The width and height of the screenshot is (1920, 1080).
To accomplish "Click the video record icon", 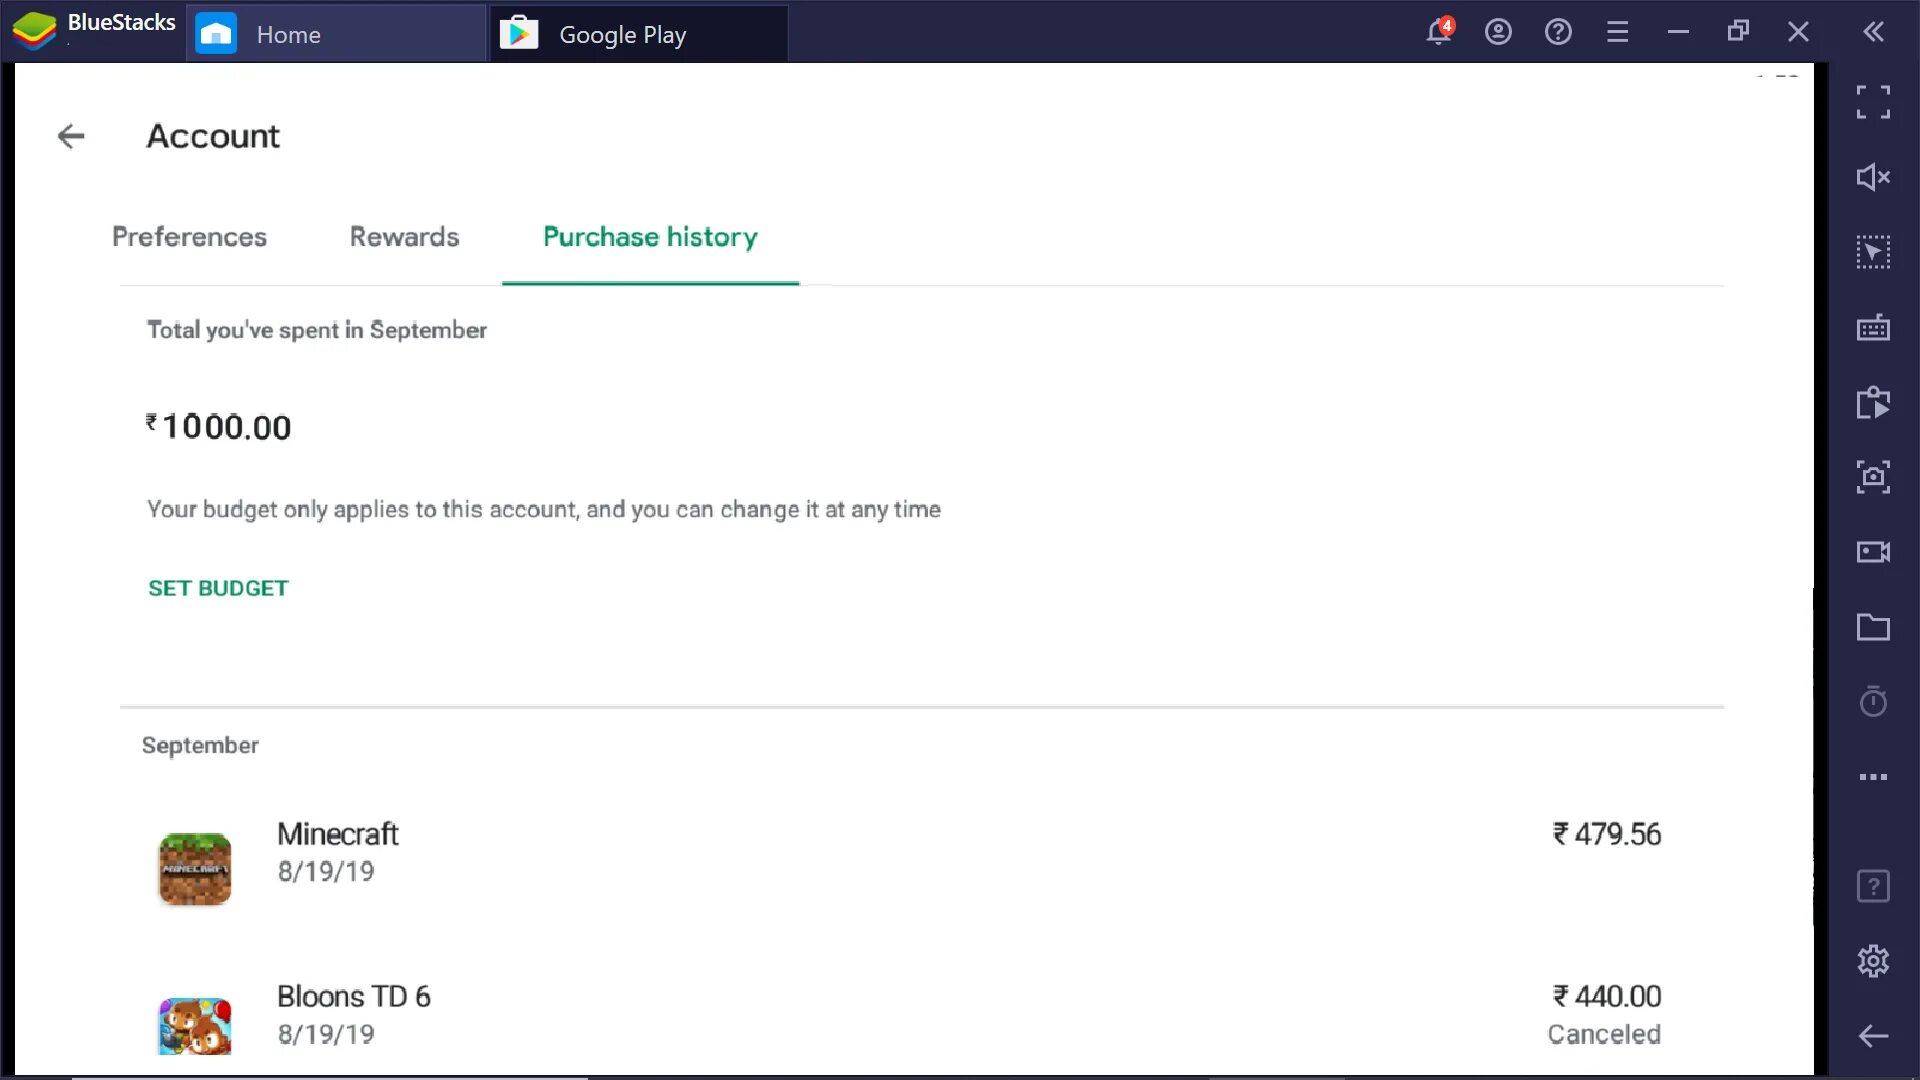I will (1875, 551).
